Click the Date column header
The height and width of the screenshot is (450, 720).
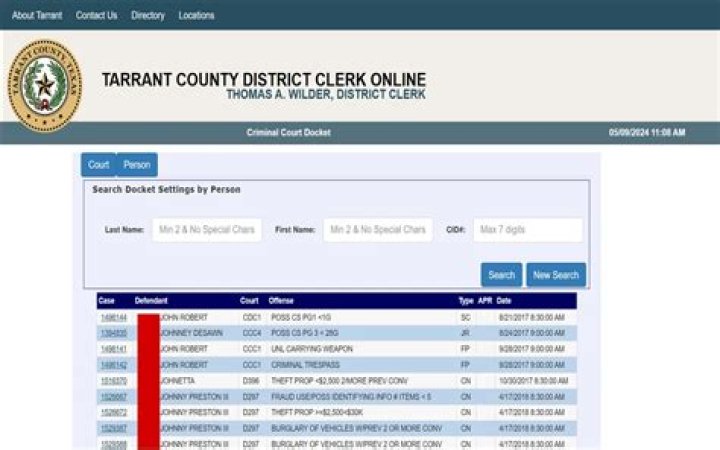tap(504, 301)
